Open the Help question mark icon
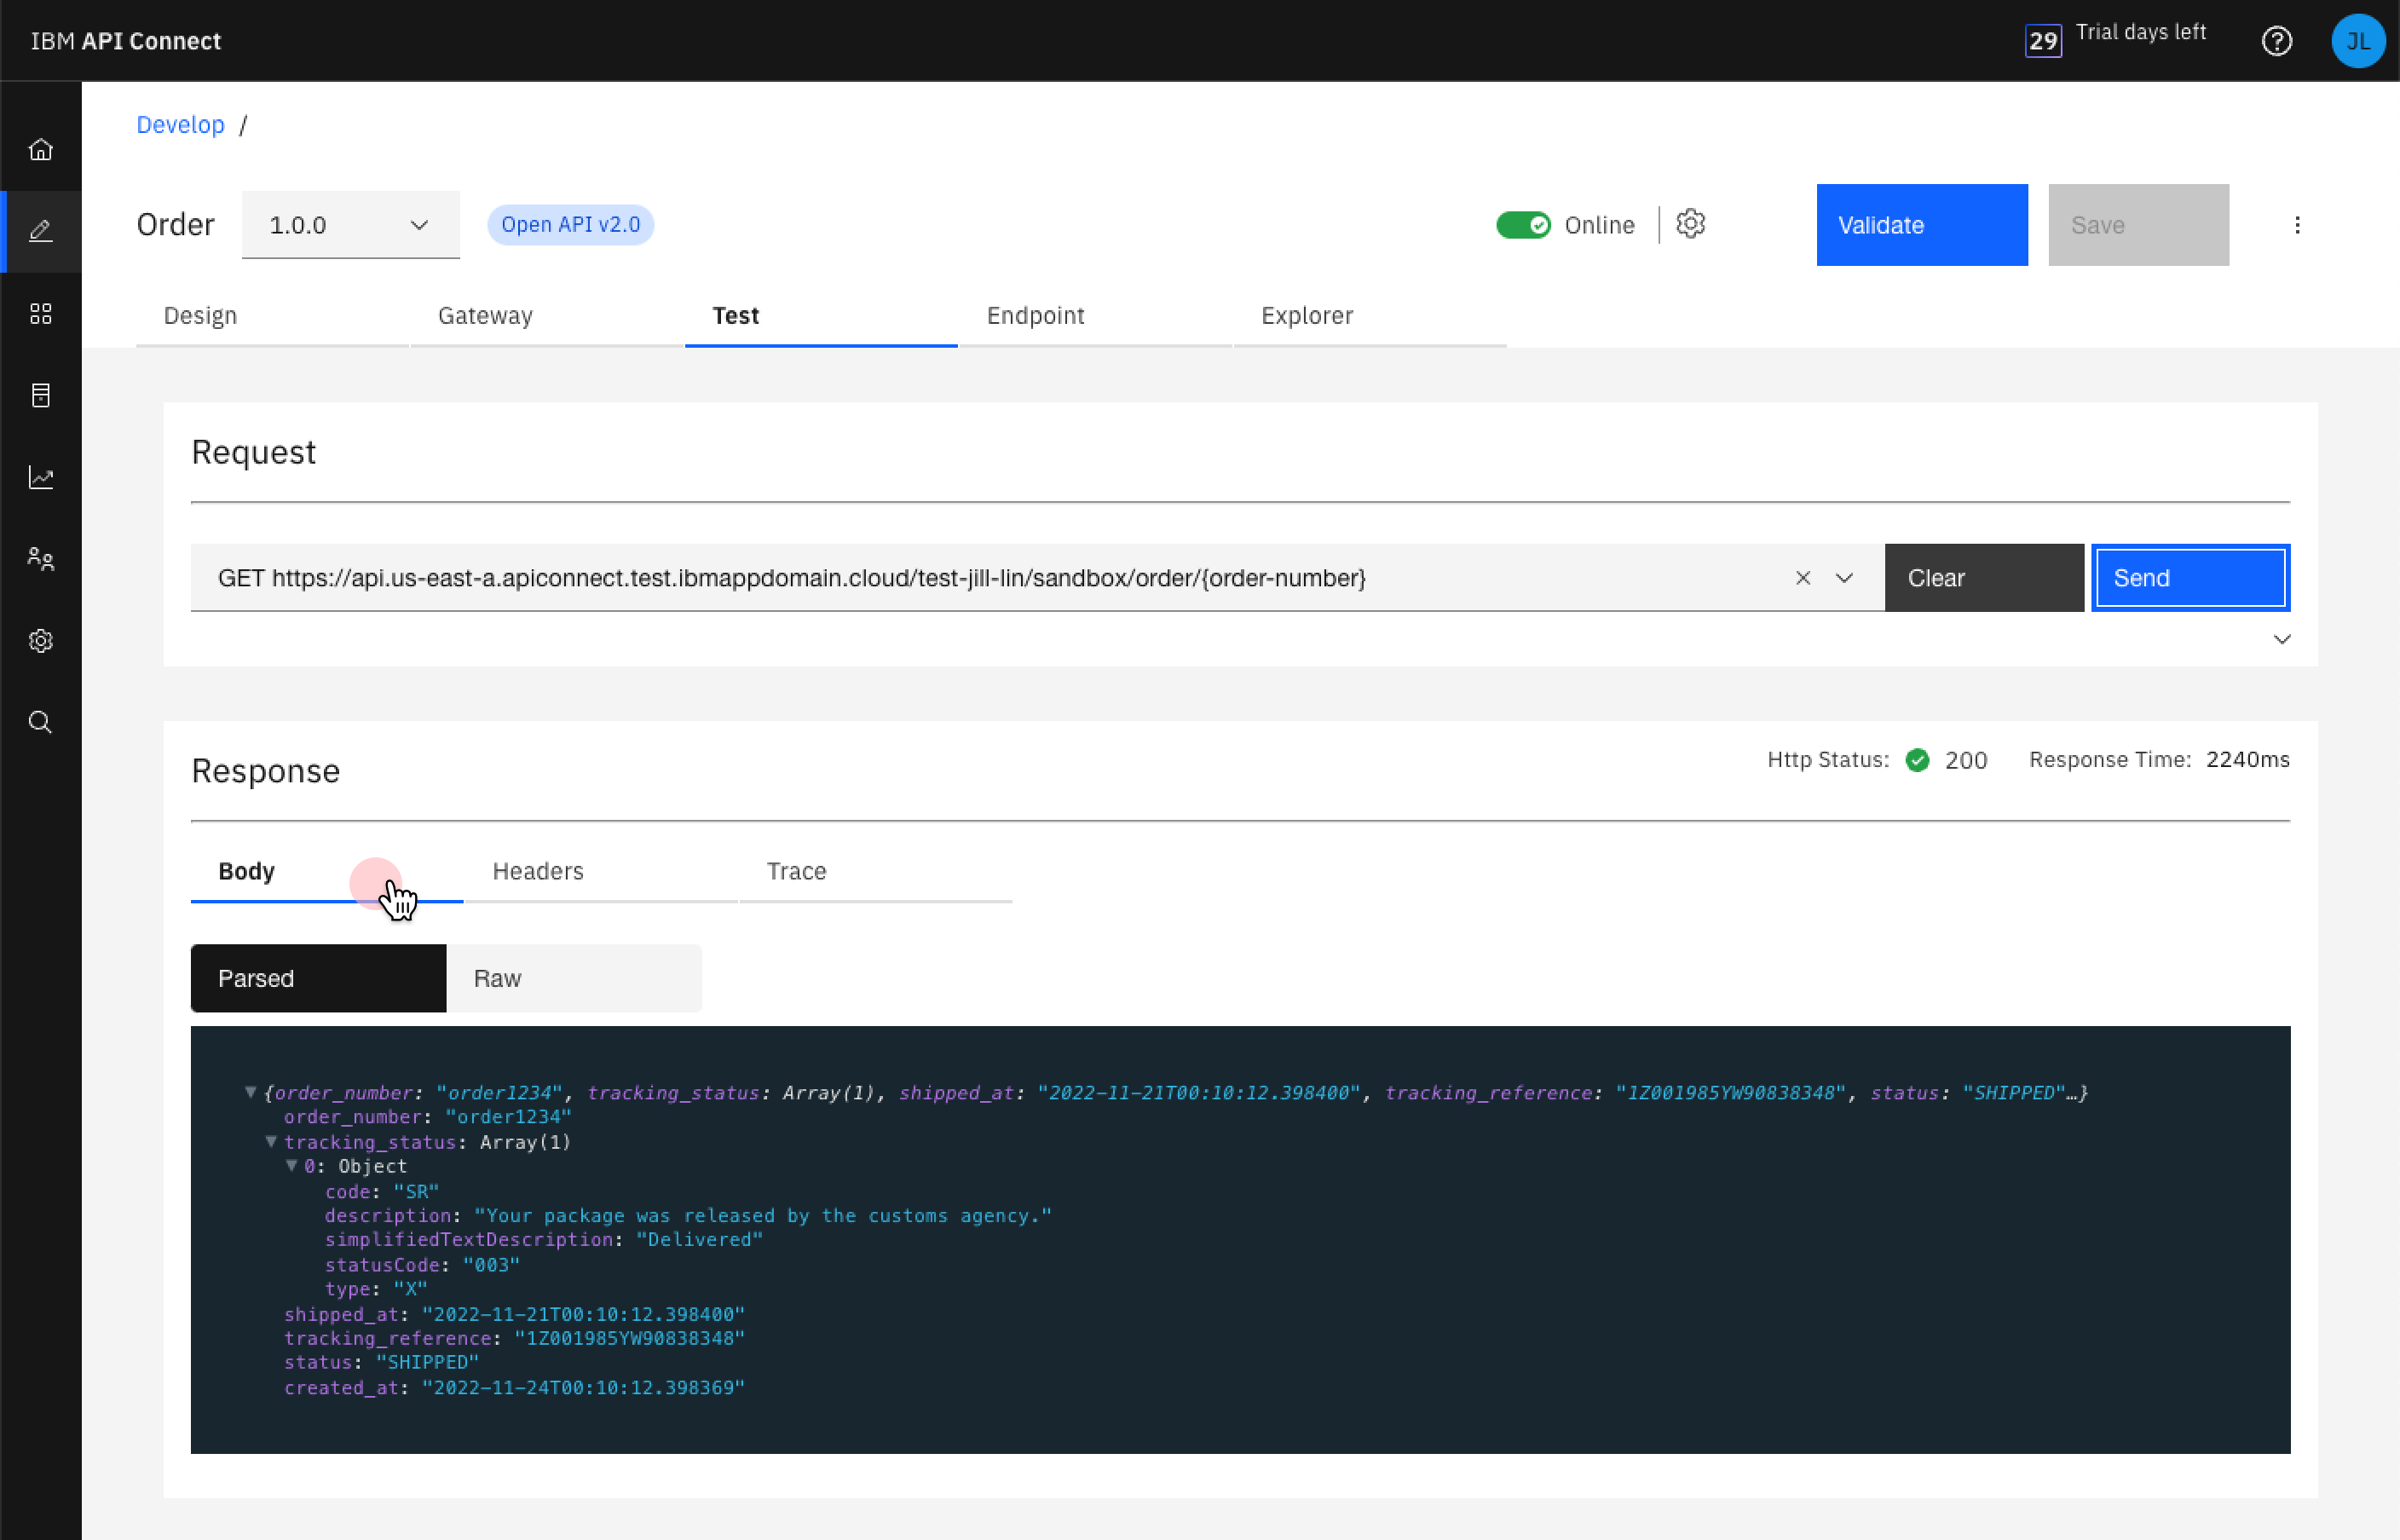This screenshot has width=2400, height=1540. [2276, 41]
